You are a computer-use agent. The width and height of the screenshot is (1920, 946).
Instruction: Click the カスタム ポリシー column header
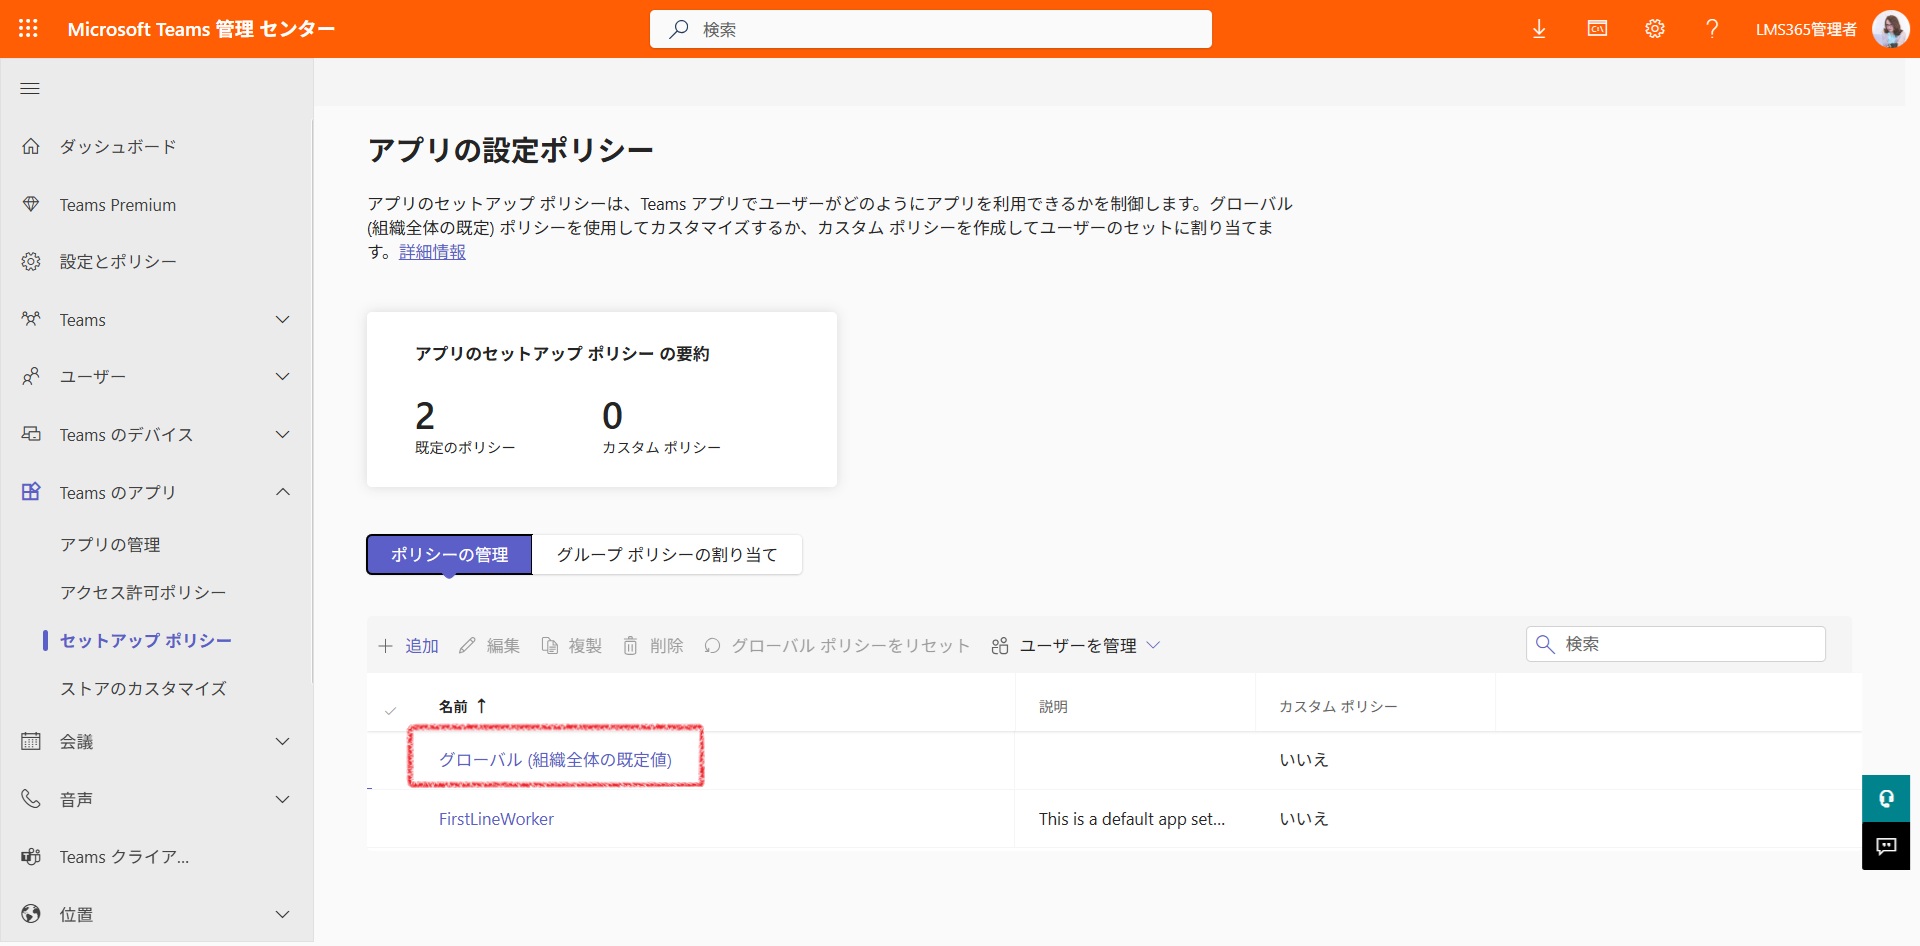coord(1338,707)
